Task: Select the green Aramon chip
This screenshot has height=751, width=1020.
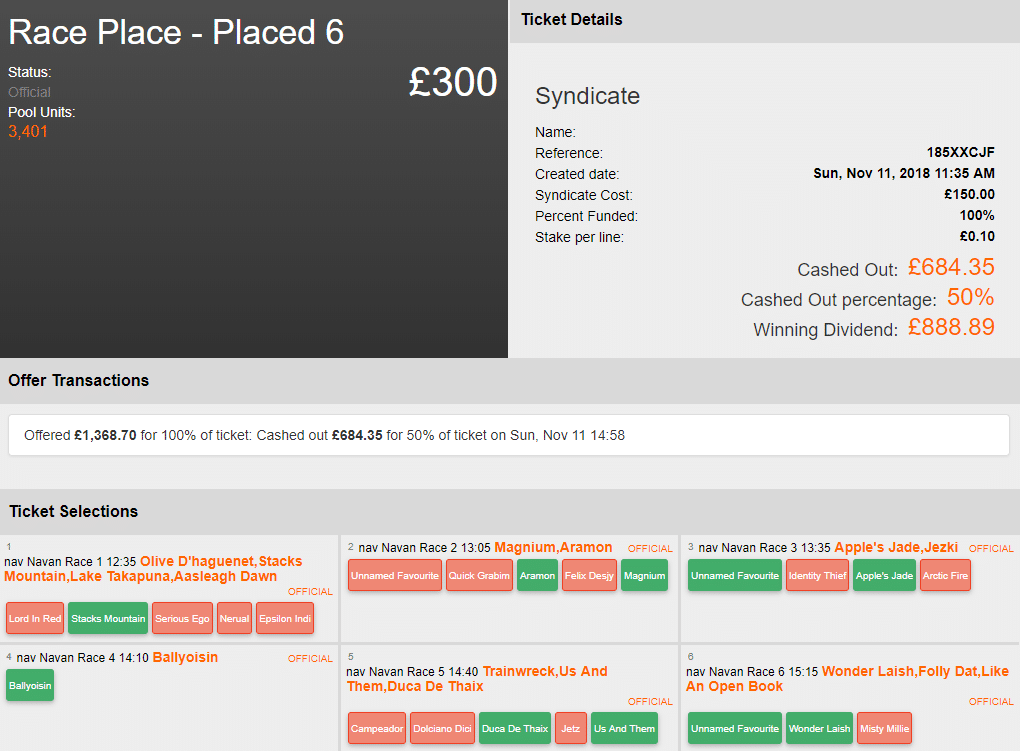Action: click(x=537, y=576)
